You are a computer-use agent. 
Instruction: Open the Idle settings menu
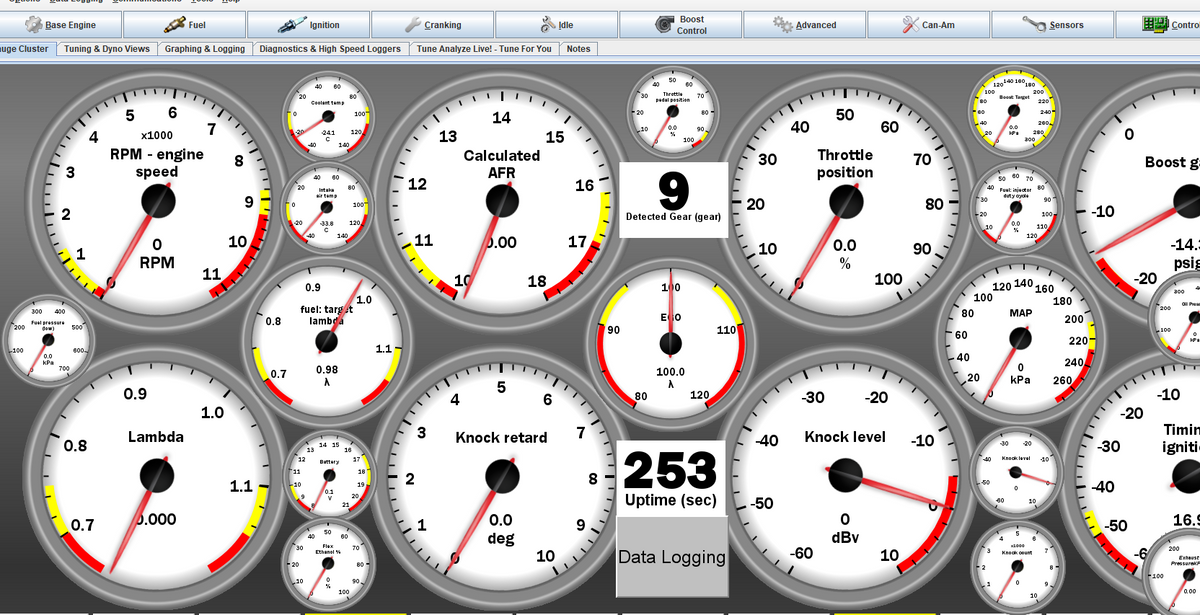pos(557,24)
